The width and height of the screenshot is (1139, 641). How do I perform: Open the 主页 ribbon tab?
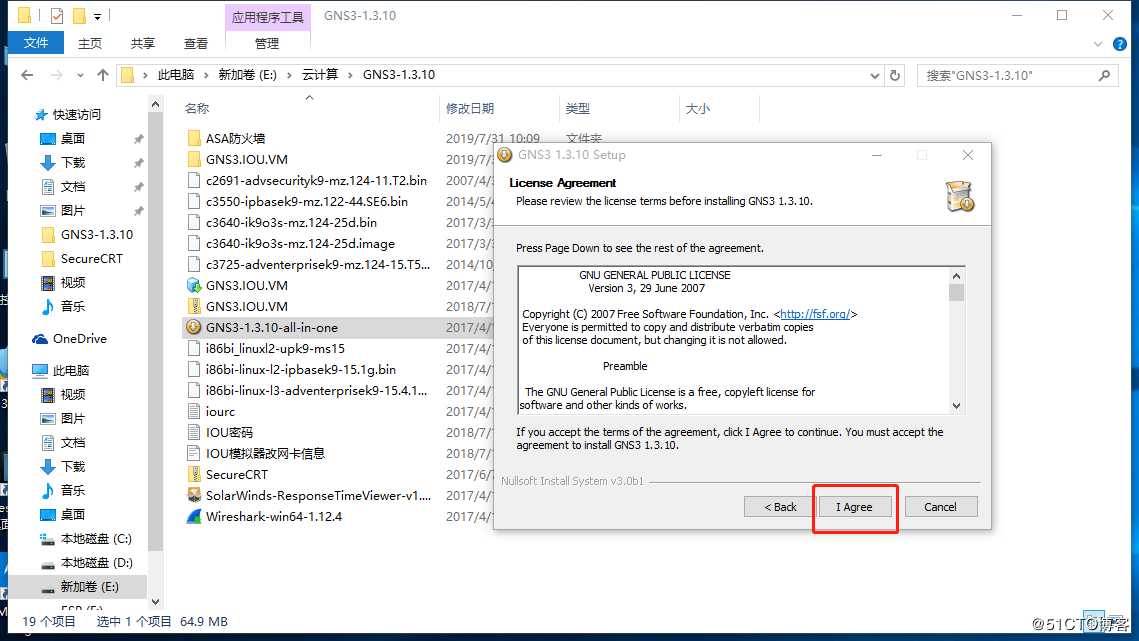(90, 44)
